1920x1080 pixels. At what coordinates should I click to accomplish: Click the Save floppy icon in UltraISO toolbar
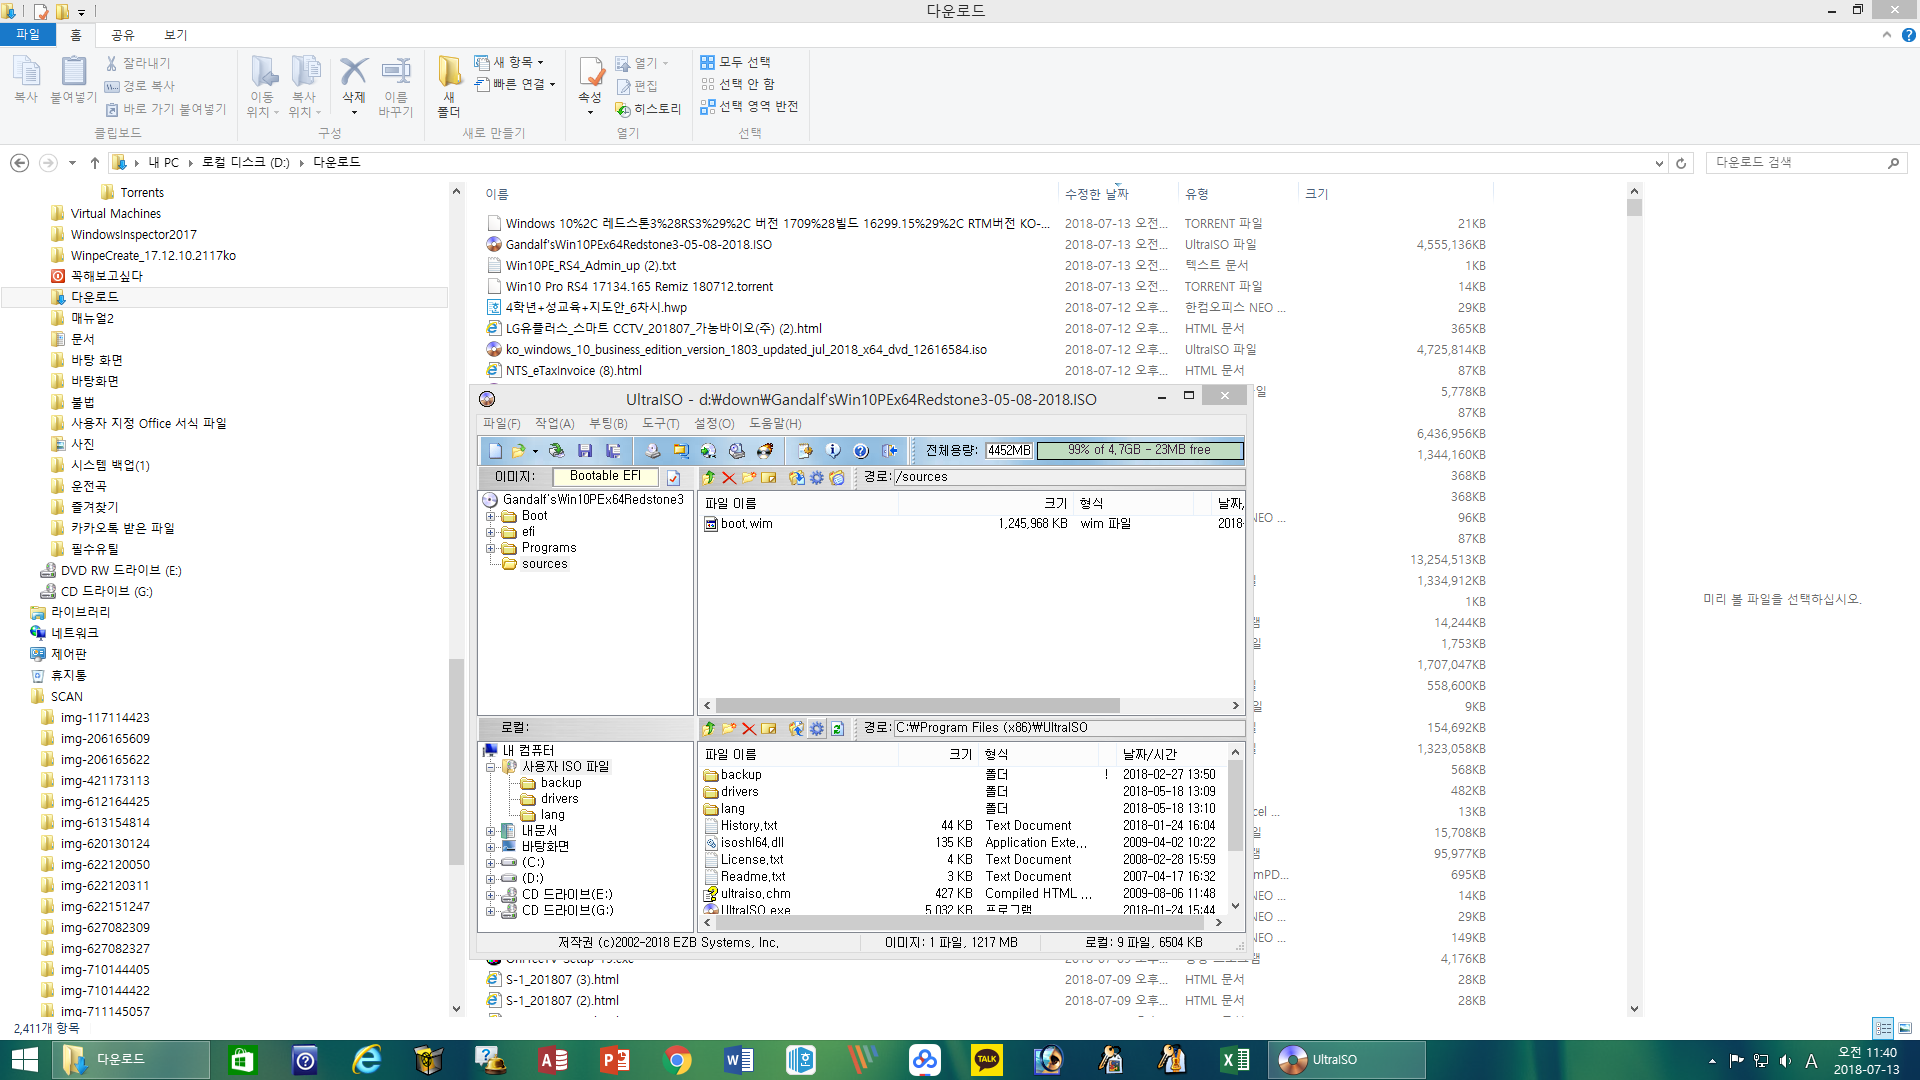point(585,451)
